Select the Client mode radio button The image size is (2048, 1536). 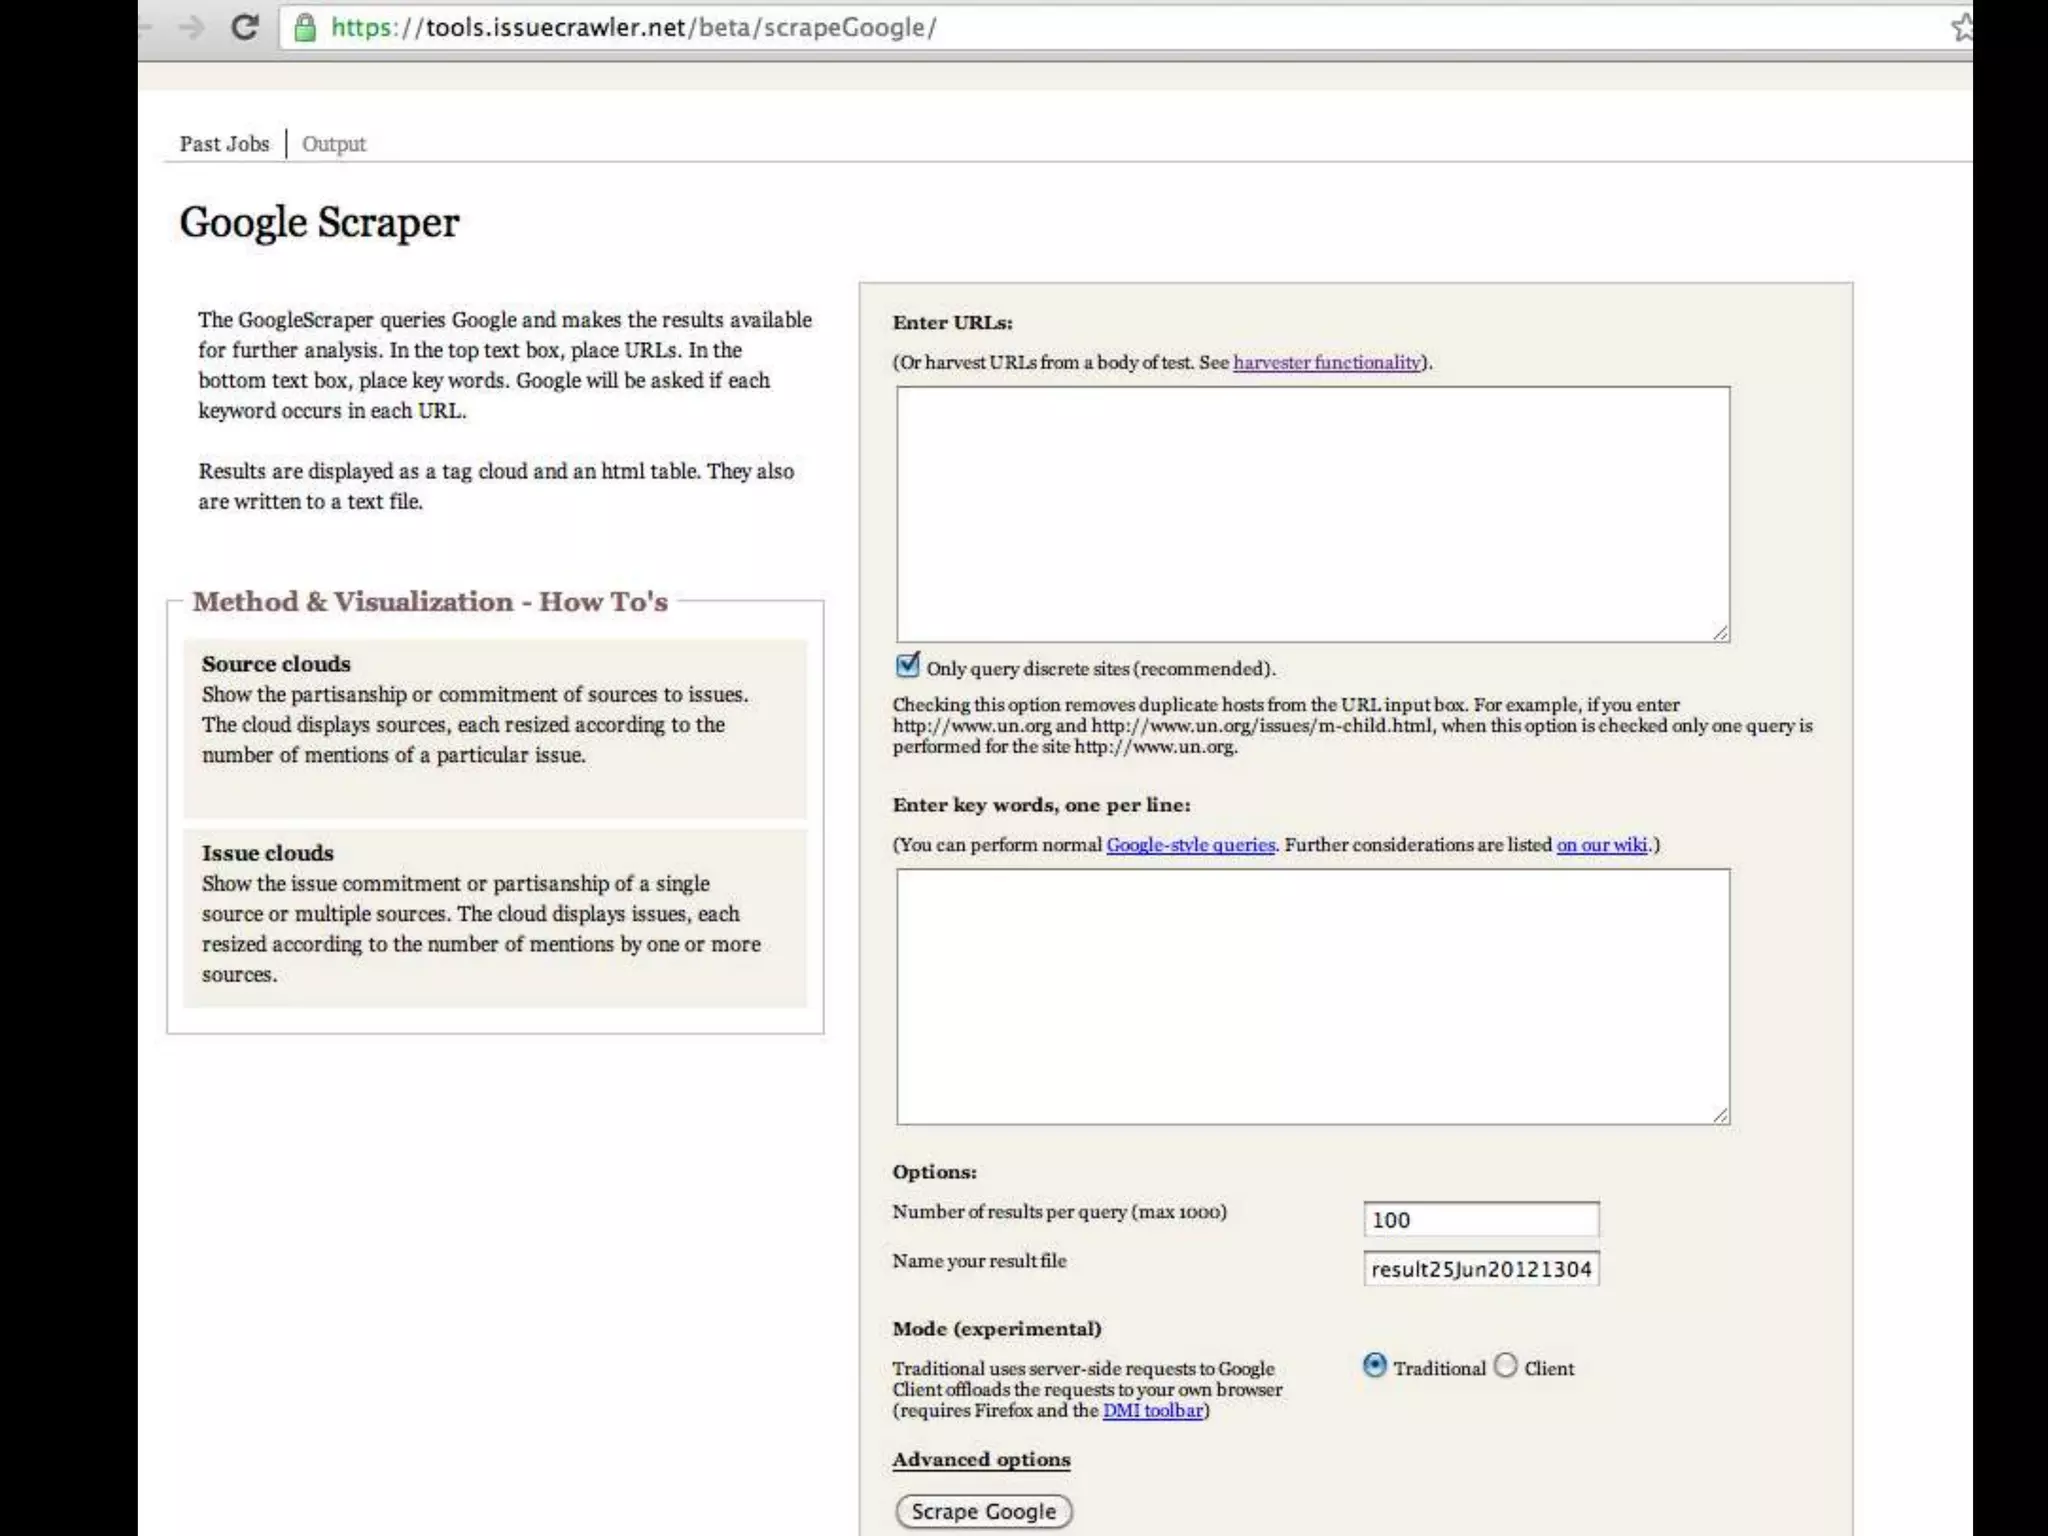tap(1506, 1366)
